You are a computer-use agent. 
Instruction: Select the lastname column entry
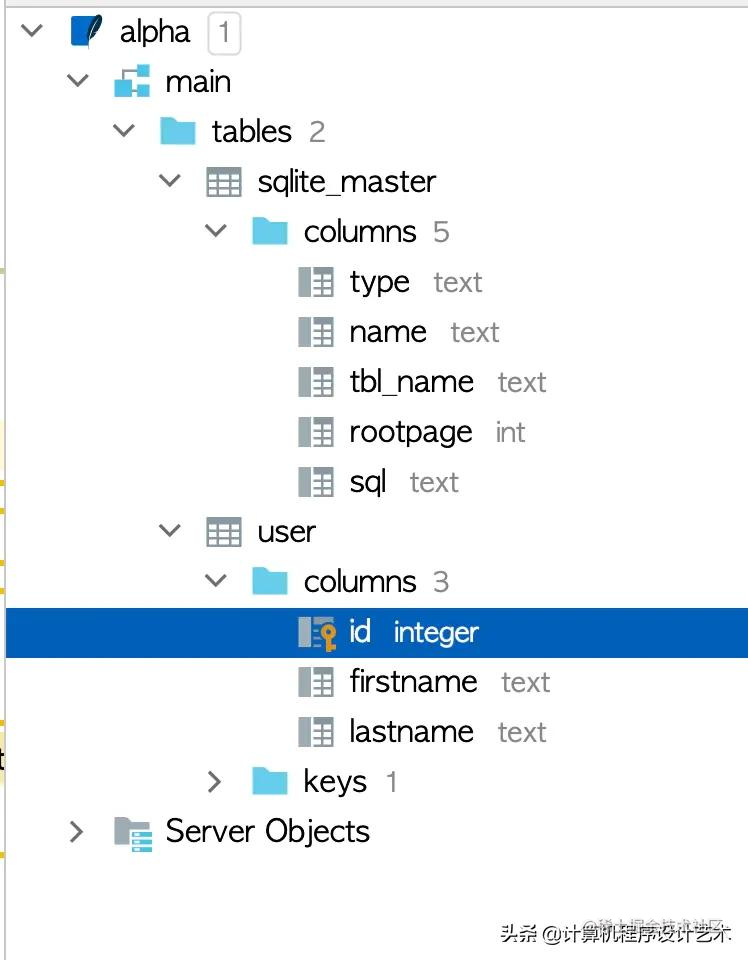click(x=411, y=731)
